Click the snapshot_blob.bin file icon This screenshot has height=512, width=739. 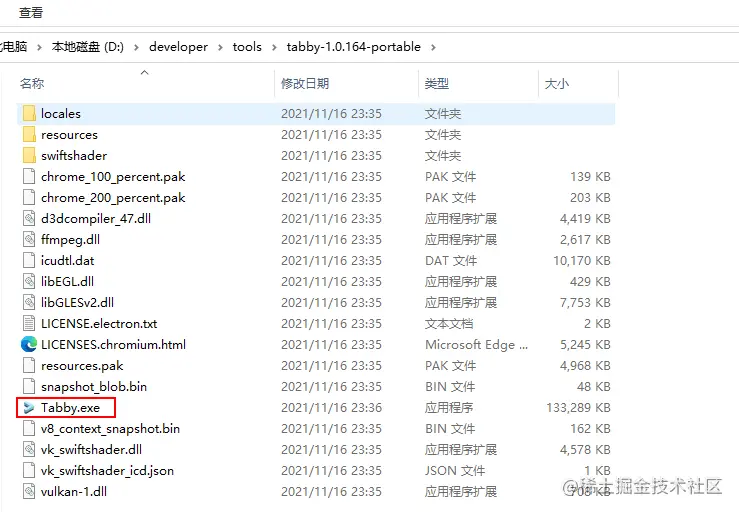[29, 387]
